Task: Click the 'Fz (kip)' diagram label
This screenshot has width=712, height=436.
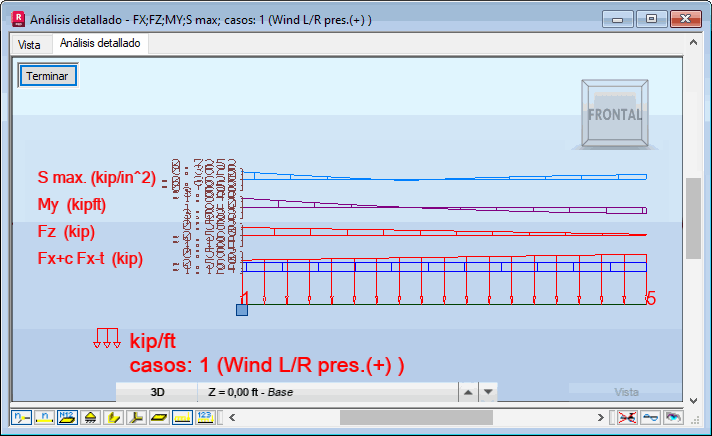Action: [66, 232]
